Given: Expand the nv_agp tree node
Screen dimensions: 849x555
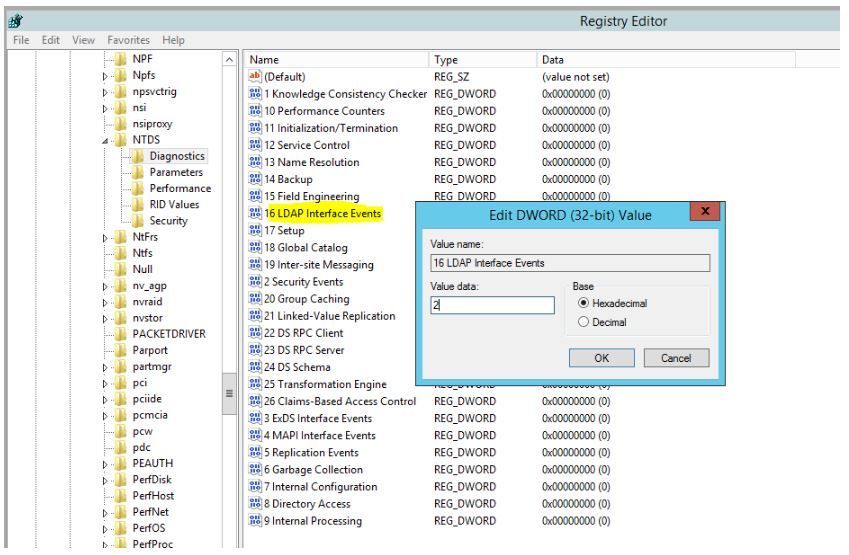Looking at the screenshot, I should 105,286.
